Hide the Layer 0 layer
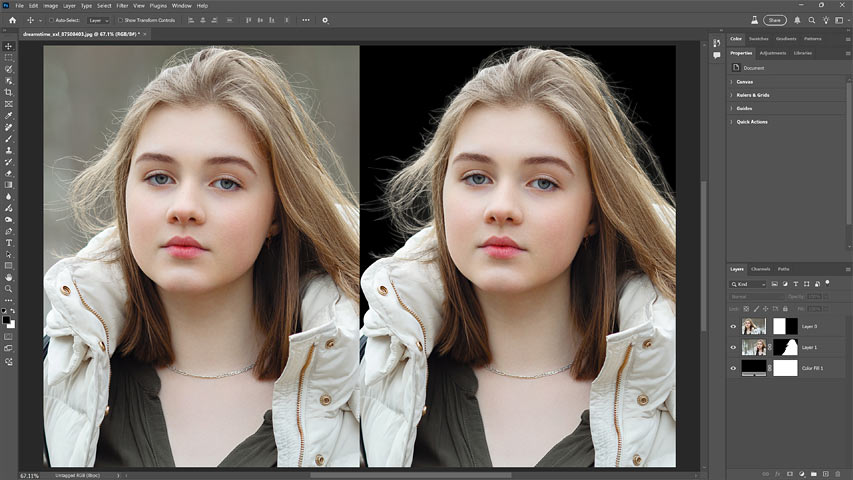This screenshot has height=480, width=853. [x=733, y=326]
